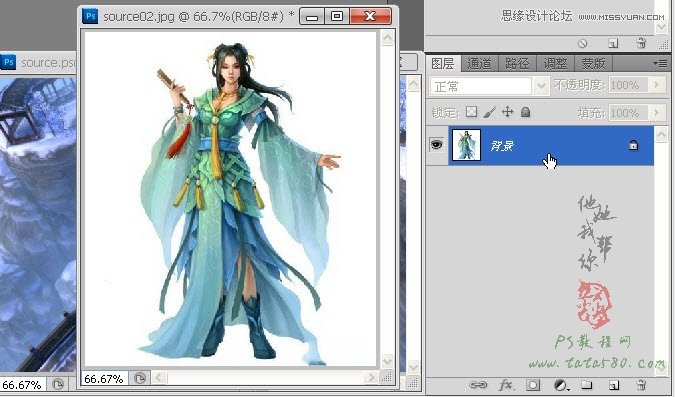The image size is (675, 397).
Task: Switch to the 图层 tab
Action: 443,64
